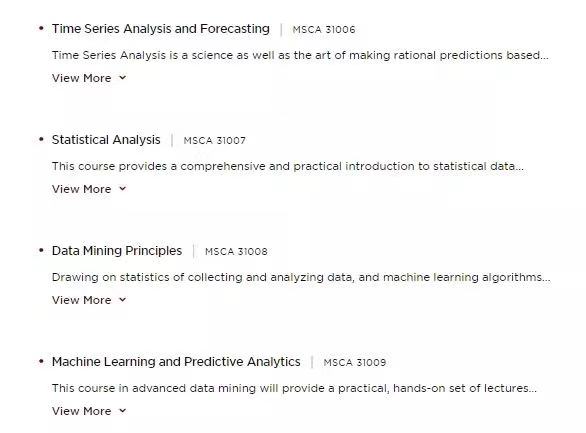Open Machine Learning and Predictive Analytics title
This screenshot has height=433, width=586.
coord(176,362)
